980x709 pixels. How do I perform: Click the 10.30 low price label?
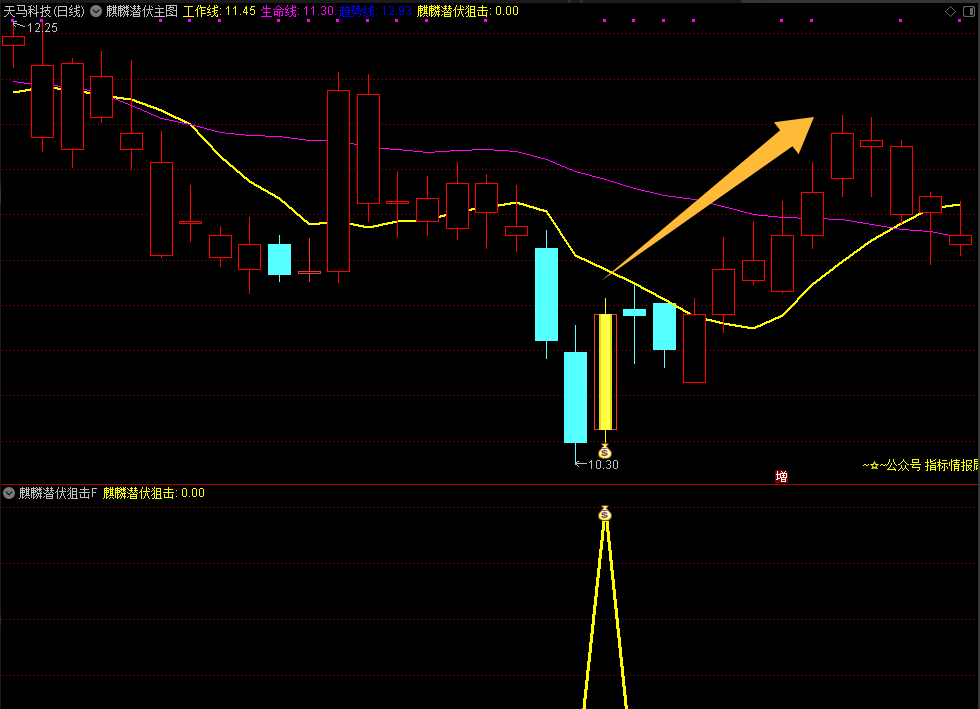[602, 464]
